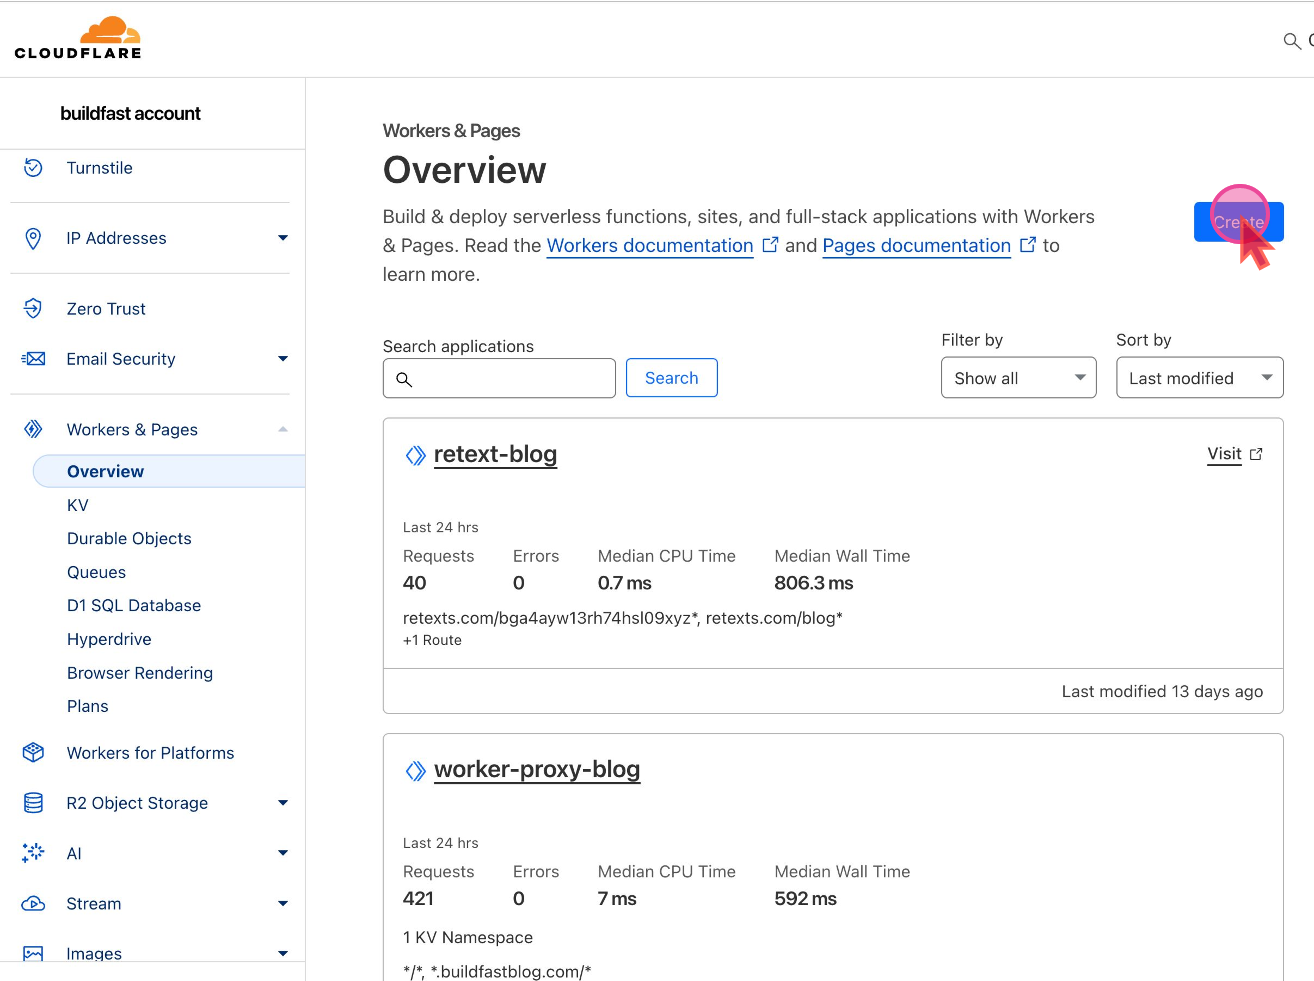
Task: Expand the R2 Object Storage arrow
Action: coord(283,803)
